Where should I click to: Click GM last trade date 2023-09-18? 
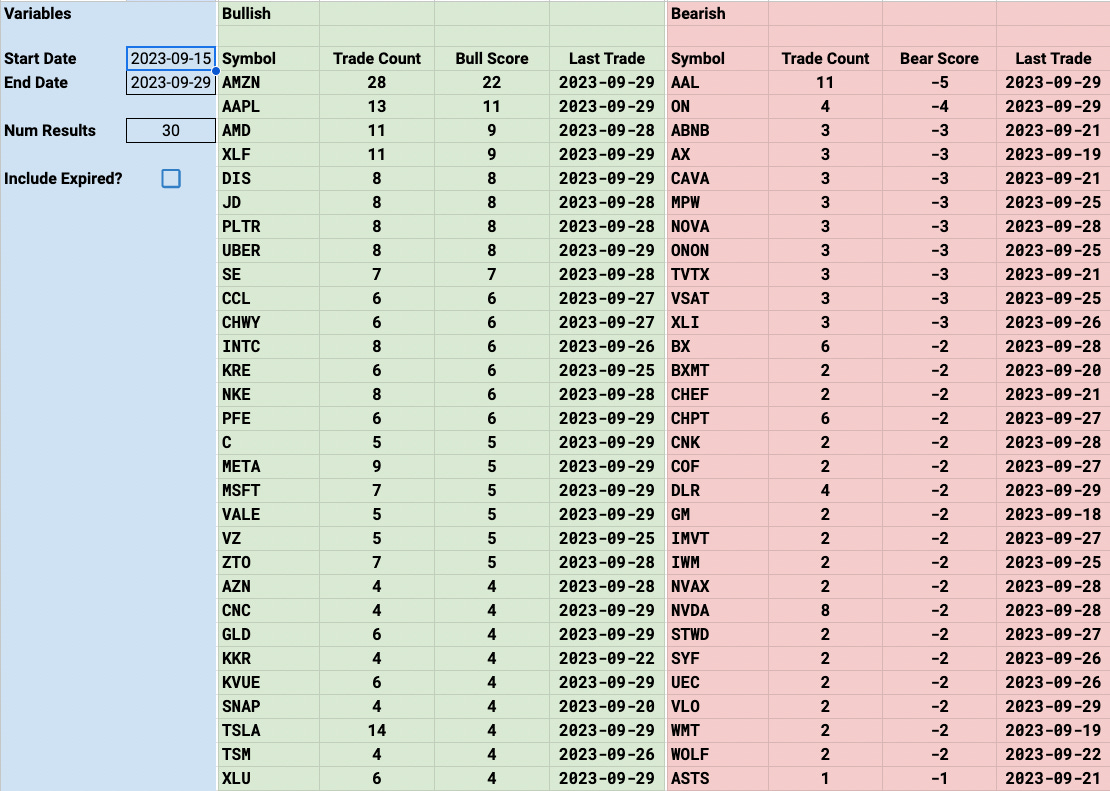[x=1053, y=515]
